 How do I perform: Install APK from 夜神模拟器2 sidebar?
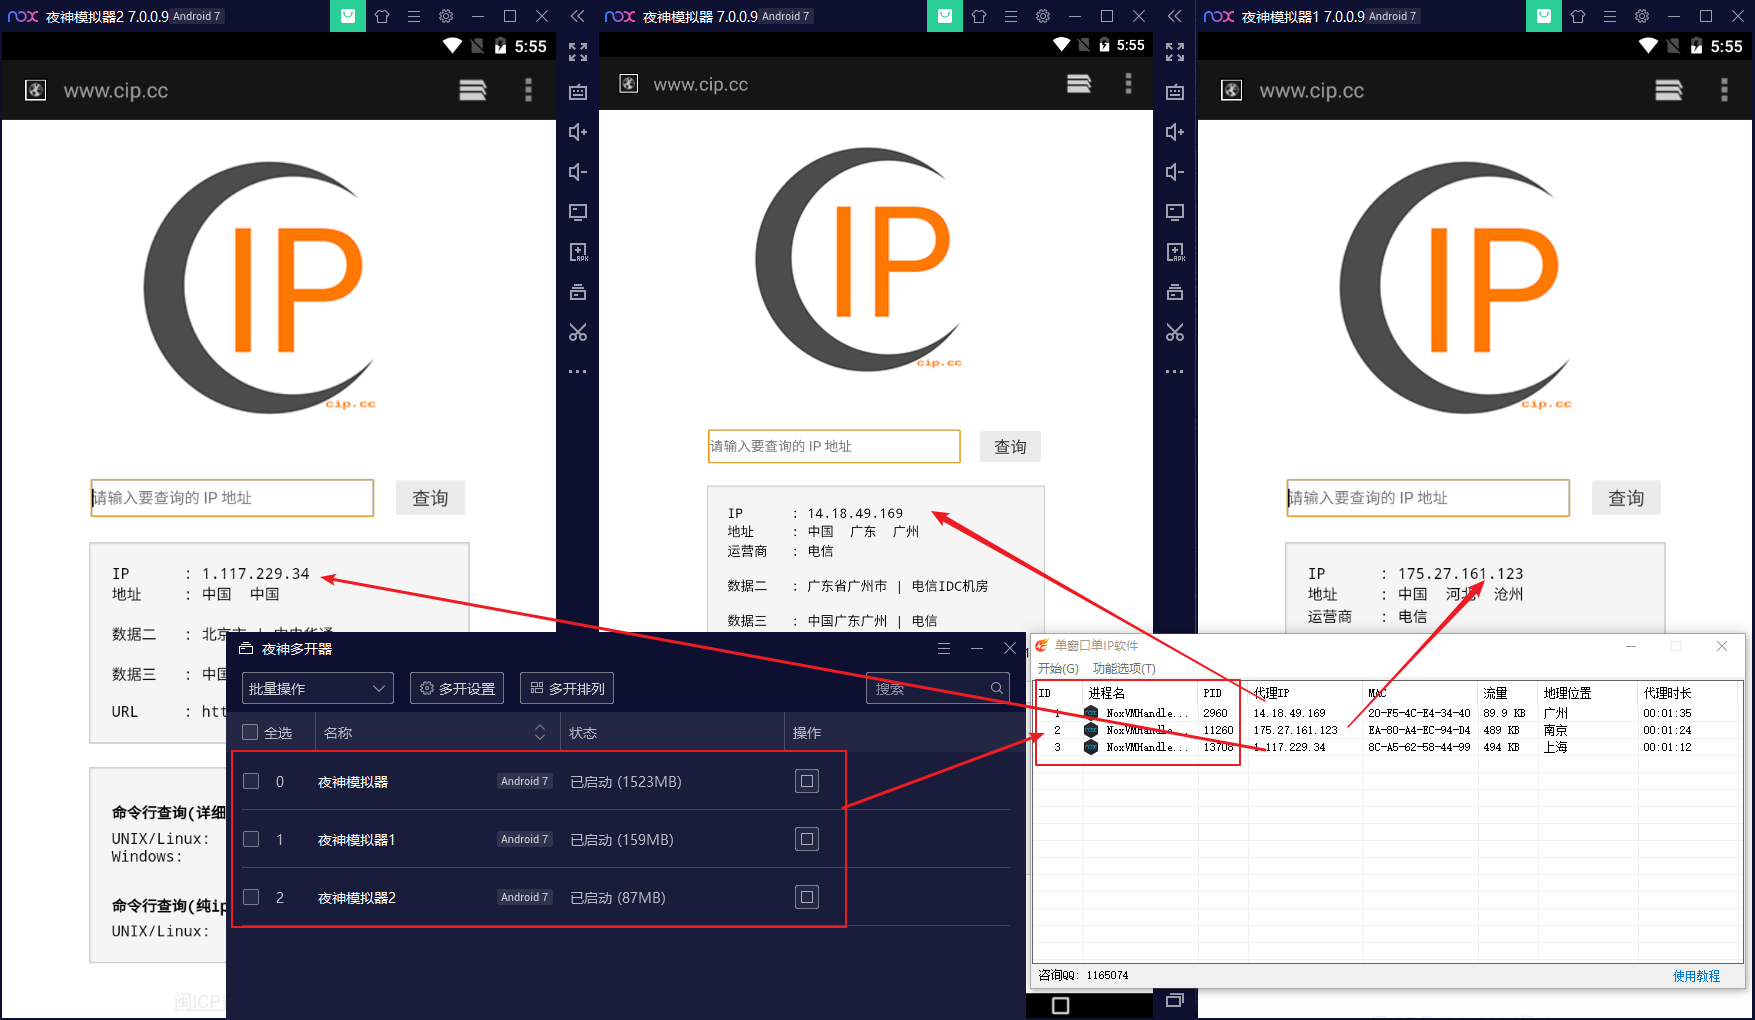click(578, 252)
